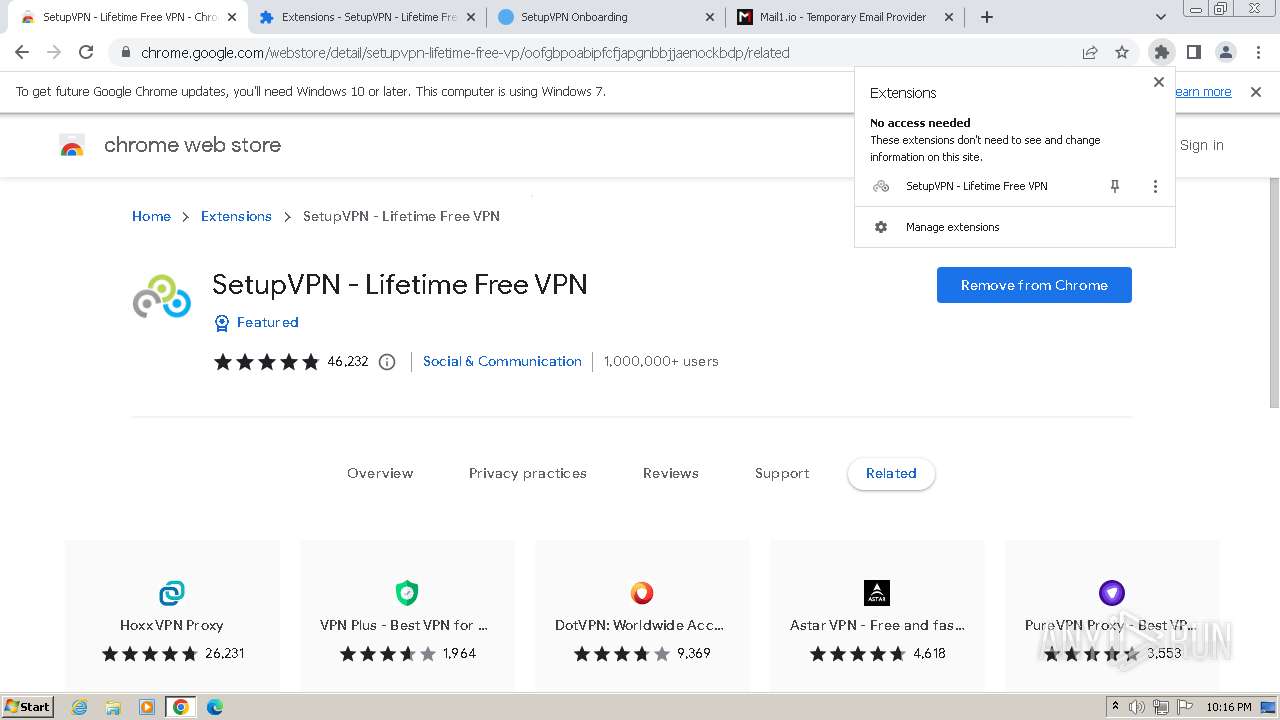Select the Related tab
The image size is (1280, 720).
click(891, 473)
